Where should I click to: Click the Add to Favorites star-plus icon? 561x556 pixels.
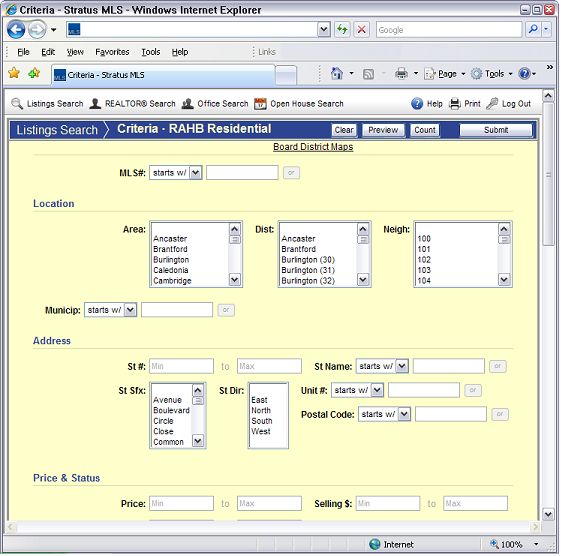[34, 73]
